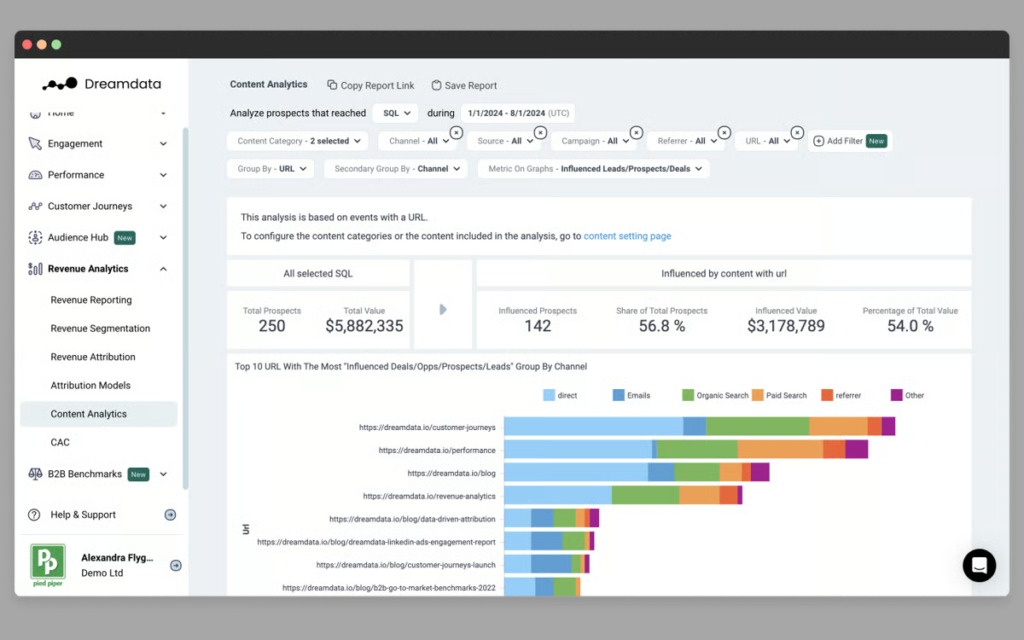Open Revenue Attribution page
Viewport: 1024px width, 640px height.
93,357
